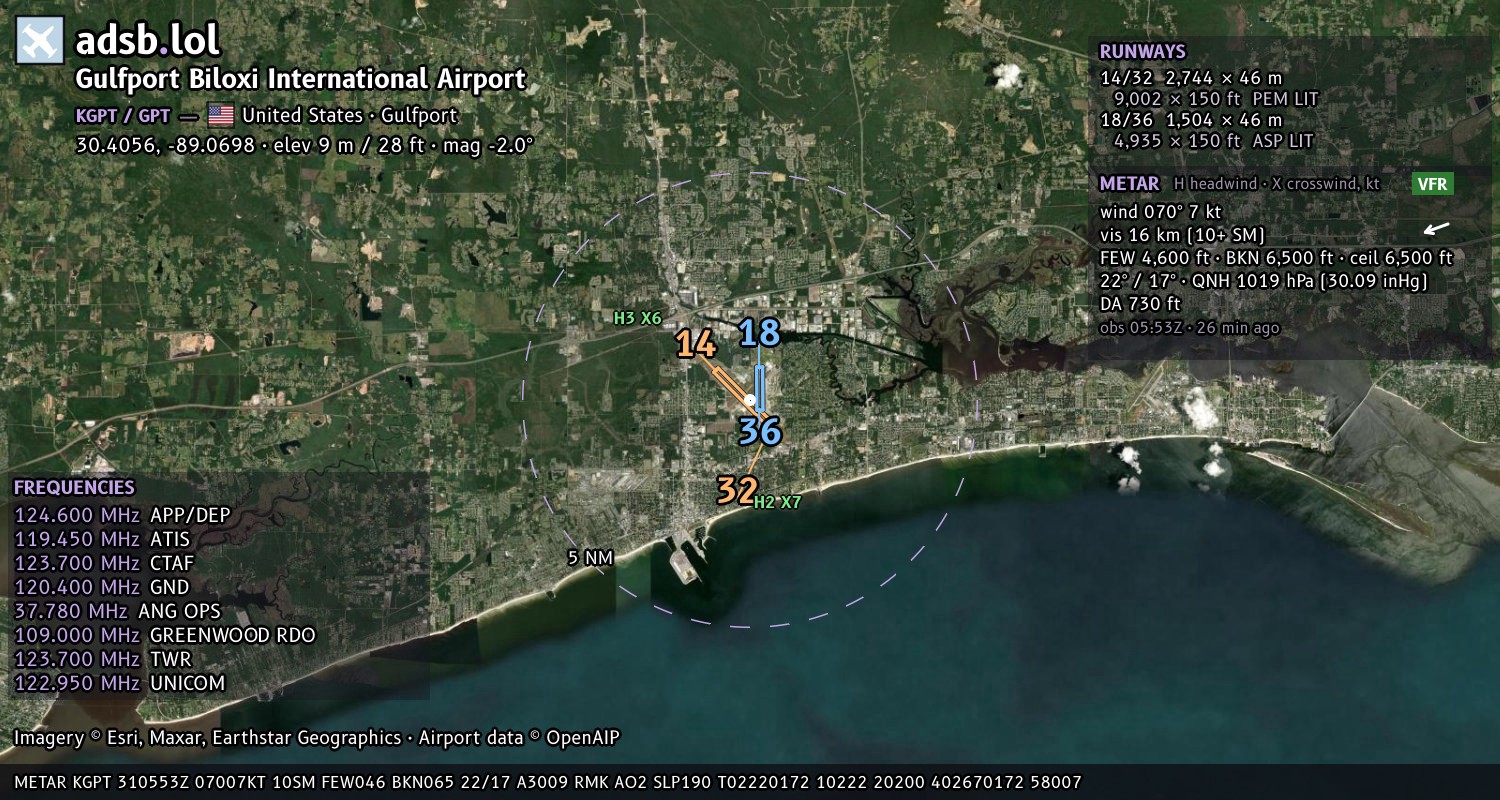This screenshot has width=1500, height=800.
Task: Click the DA 730 ft density altitude
Action: point(1140,304)
